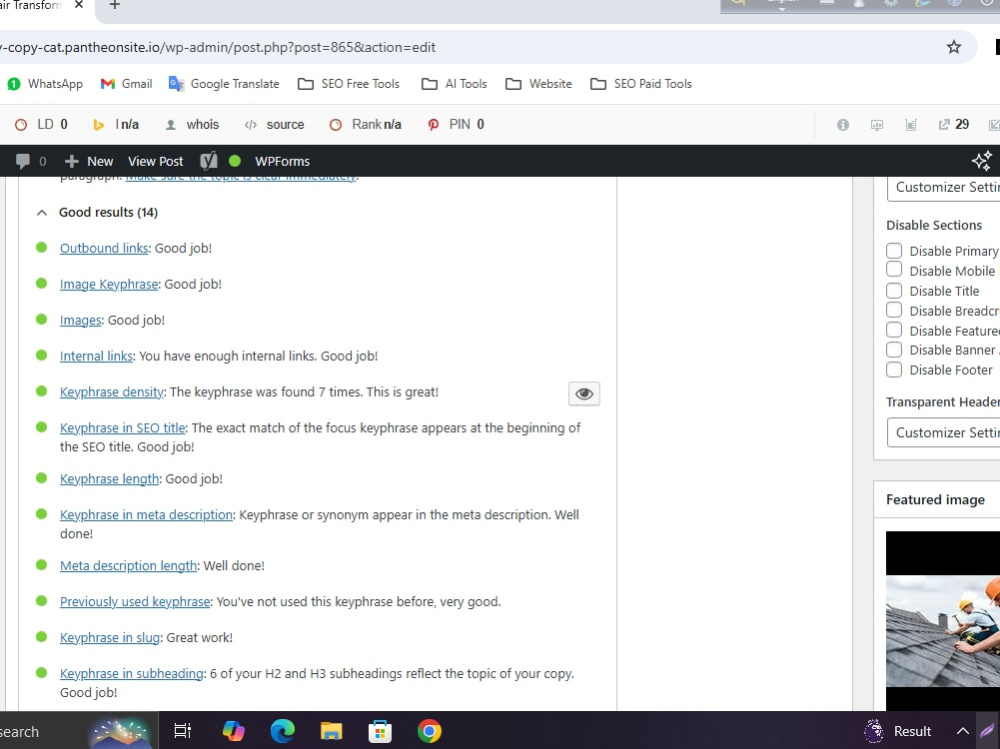Click the Pinterest PIN counter icon
The height and width of the screenshot is (749, 1000).
pos(433,125)
